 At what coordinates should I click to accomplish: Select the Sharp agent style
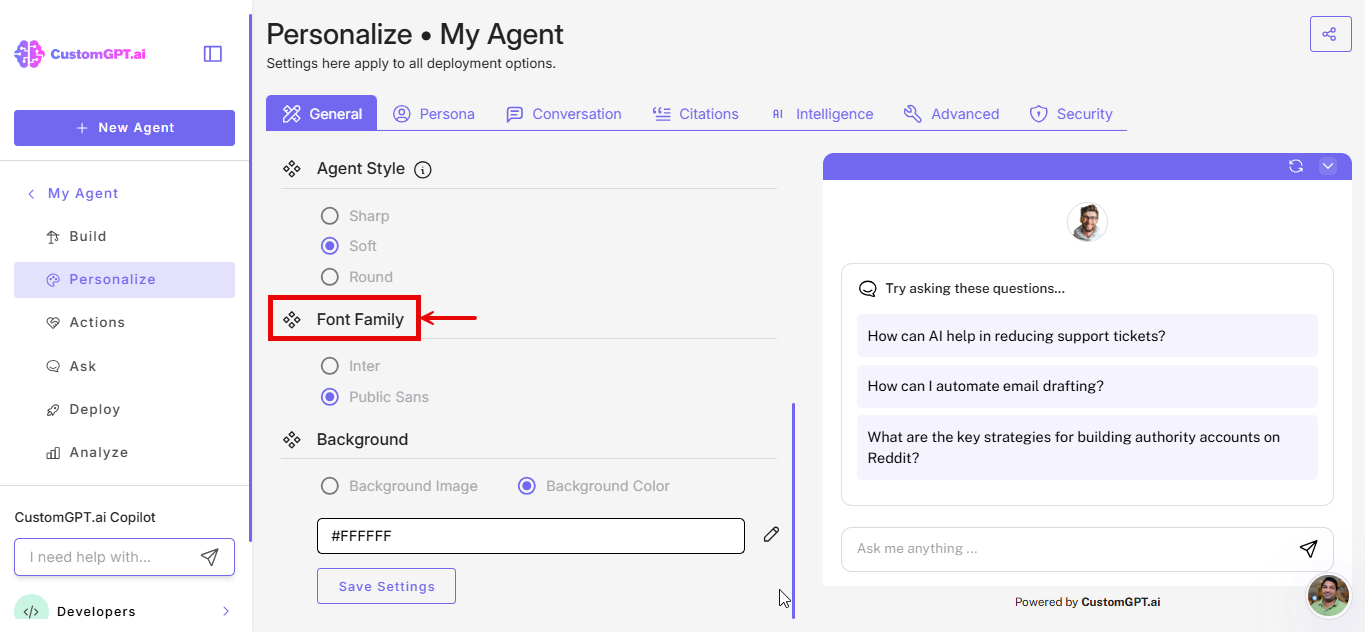click(x=330, y=215)
